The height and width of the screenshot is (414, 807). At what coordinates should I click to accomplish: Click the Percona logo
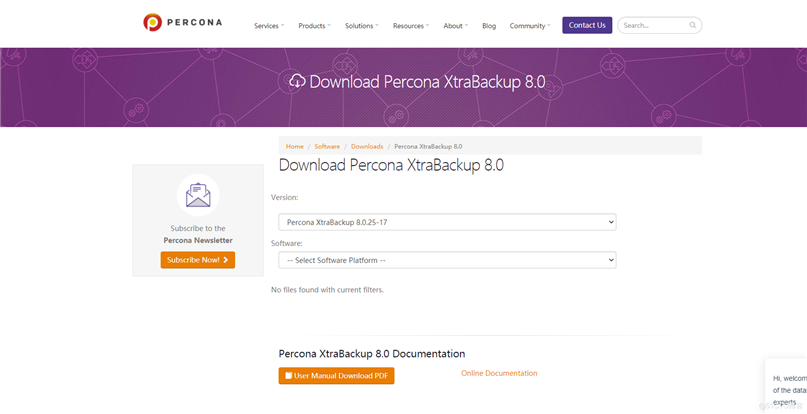[x=183, y=23]
